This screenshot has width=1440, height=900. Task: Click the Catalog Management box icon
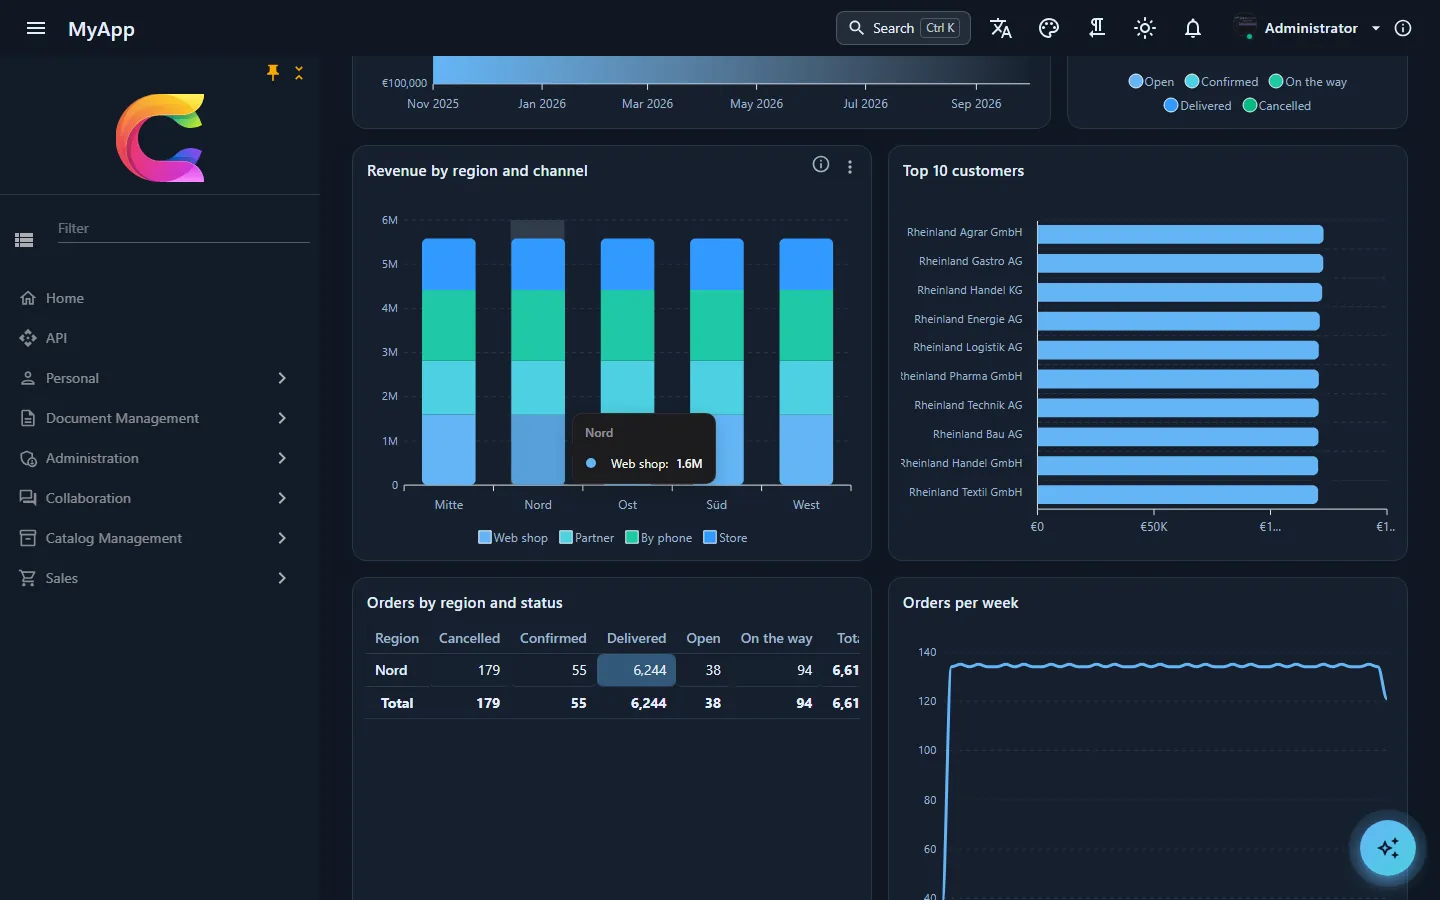click(28, 538)
